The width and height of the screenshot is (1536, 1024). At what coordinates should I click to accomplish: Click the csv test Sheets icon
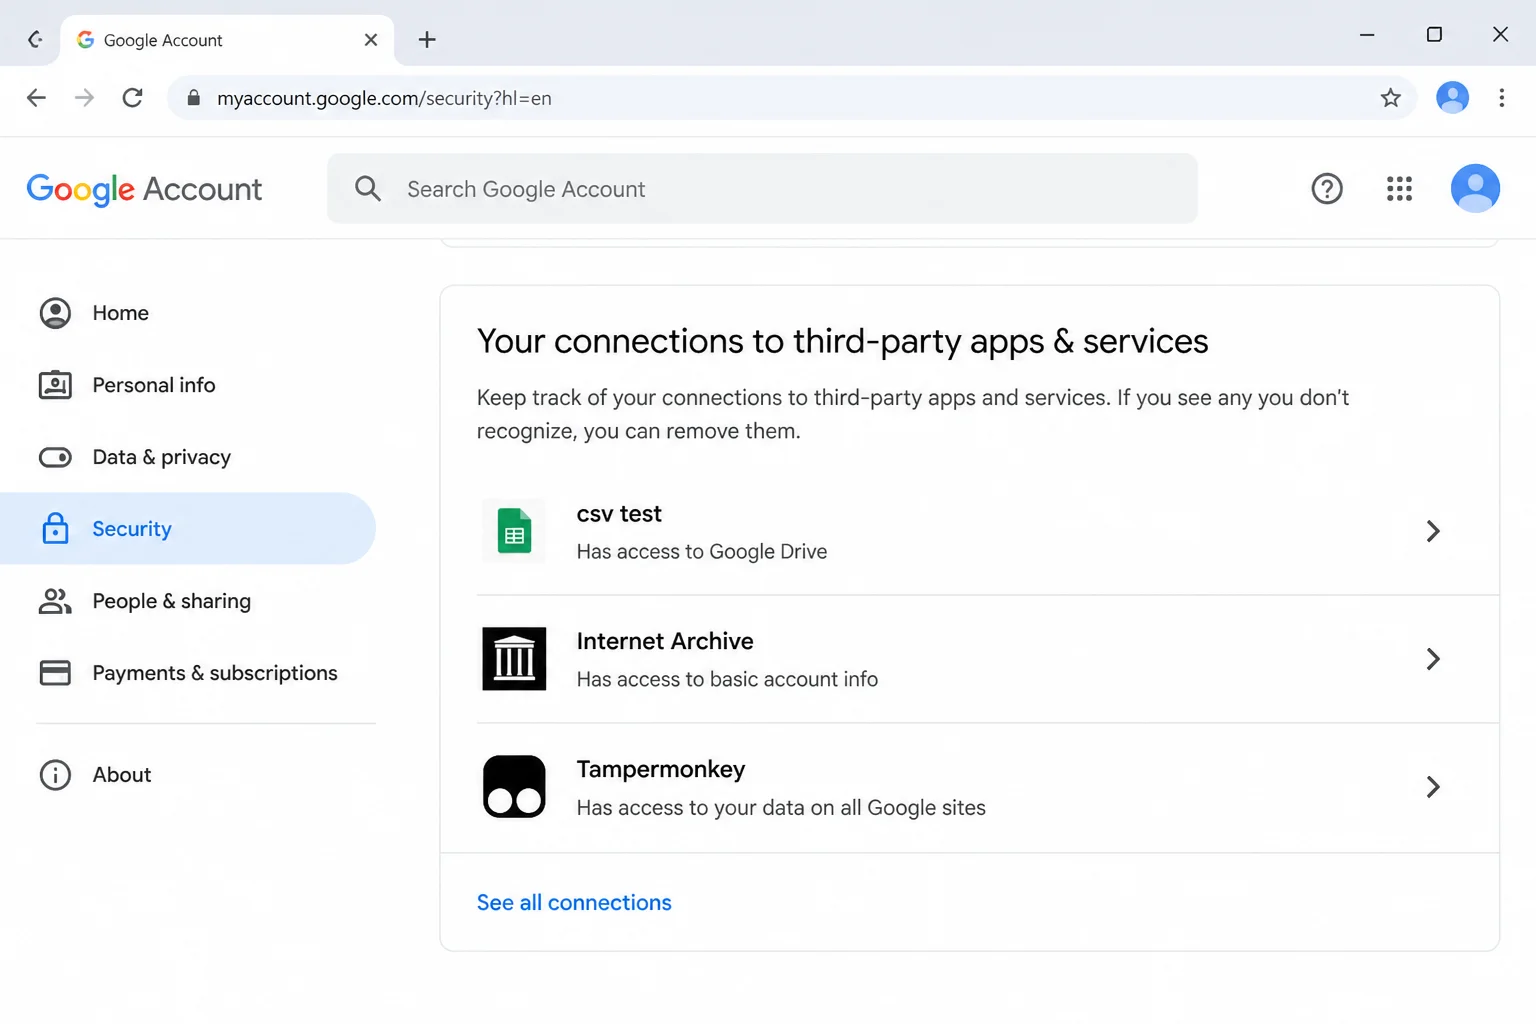pyautogui.click(x=514, y=531)
